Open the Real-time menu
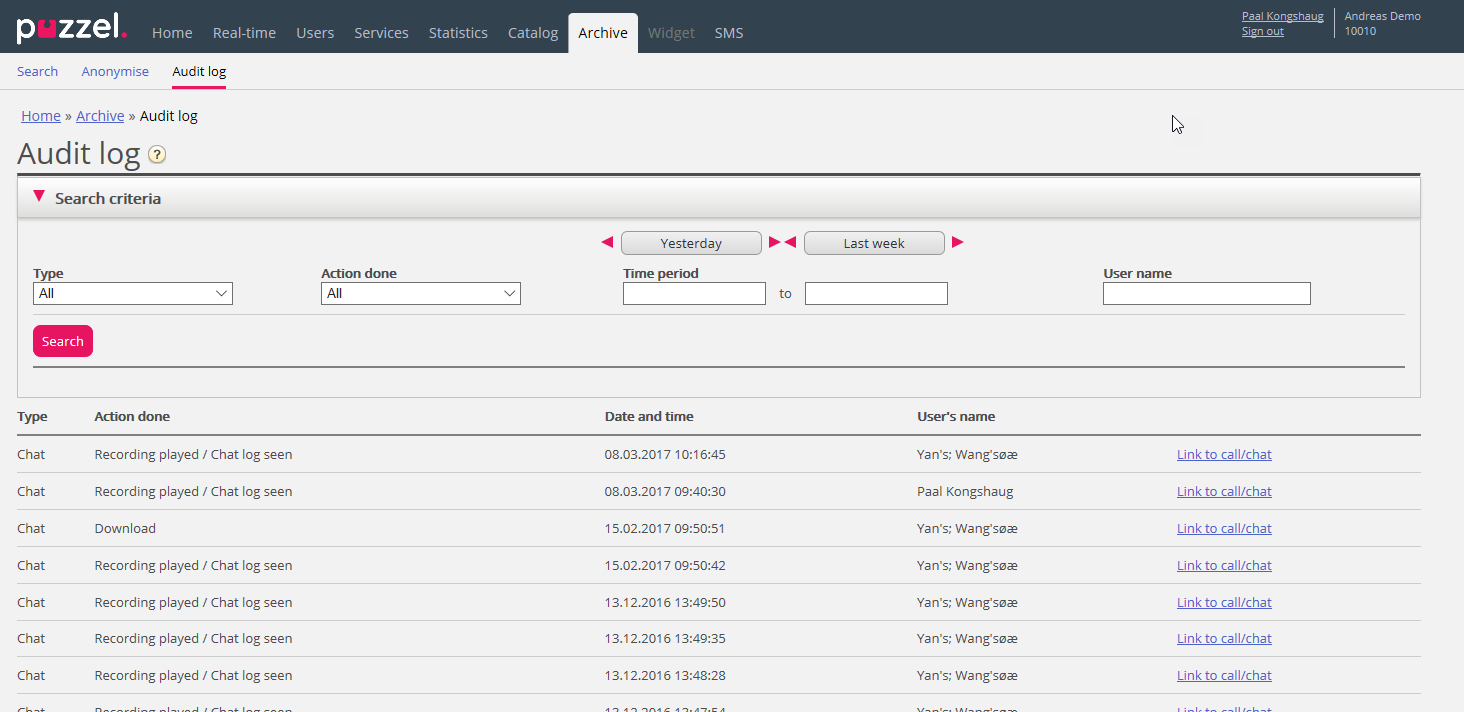Viewport: 1464px width, 712px height. click(x=244, y=33)
